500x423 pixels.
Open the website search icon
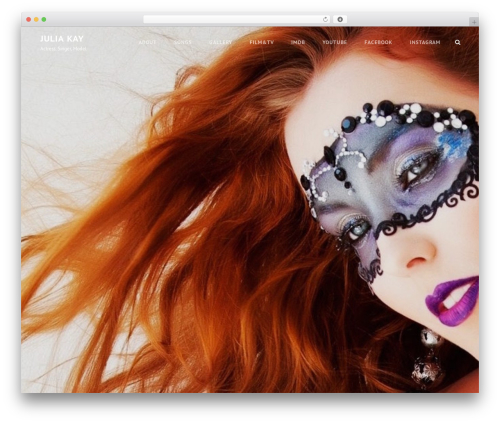(458, 42)
